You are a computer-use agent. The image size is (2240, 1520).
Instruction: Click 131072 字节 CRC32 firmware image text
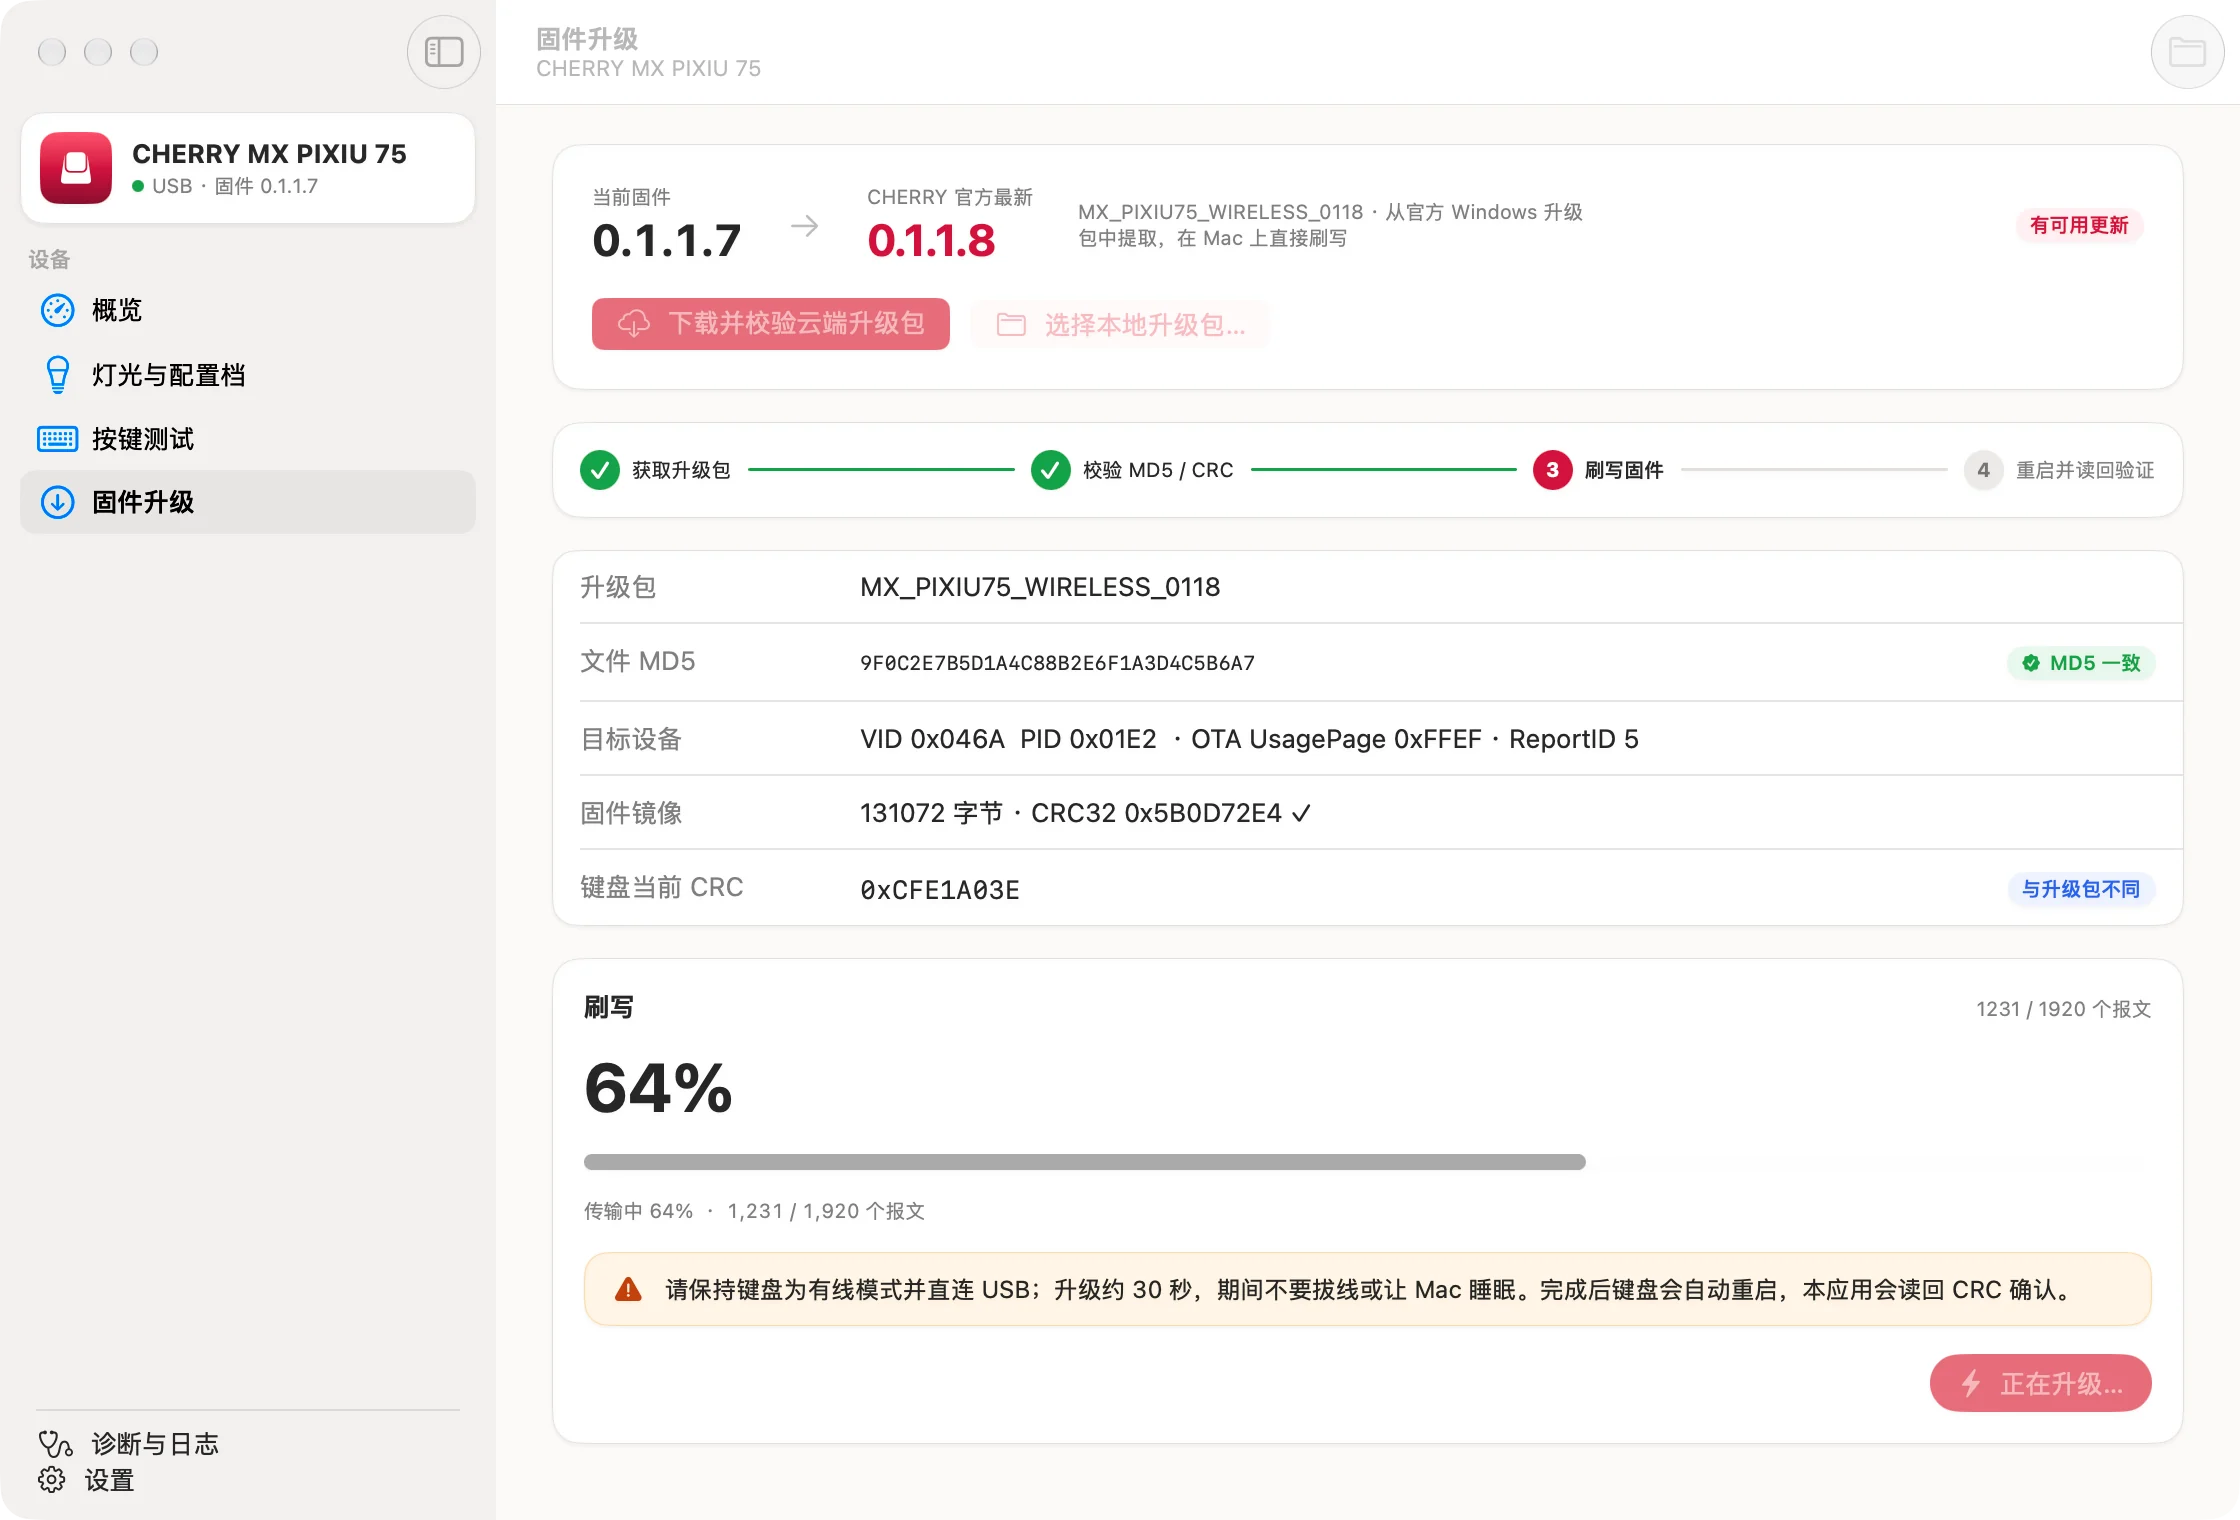[1085, 813]
